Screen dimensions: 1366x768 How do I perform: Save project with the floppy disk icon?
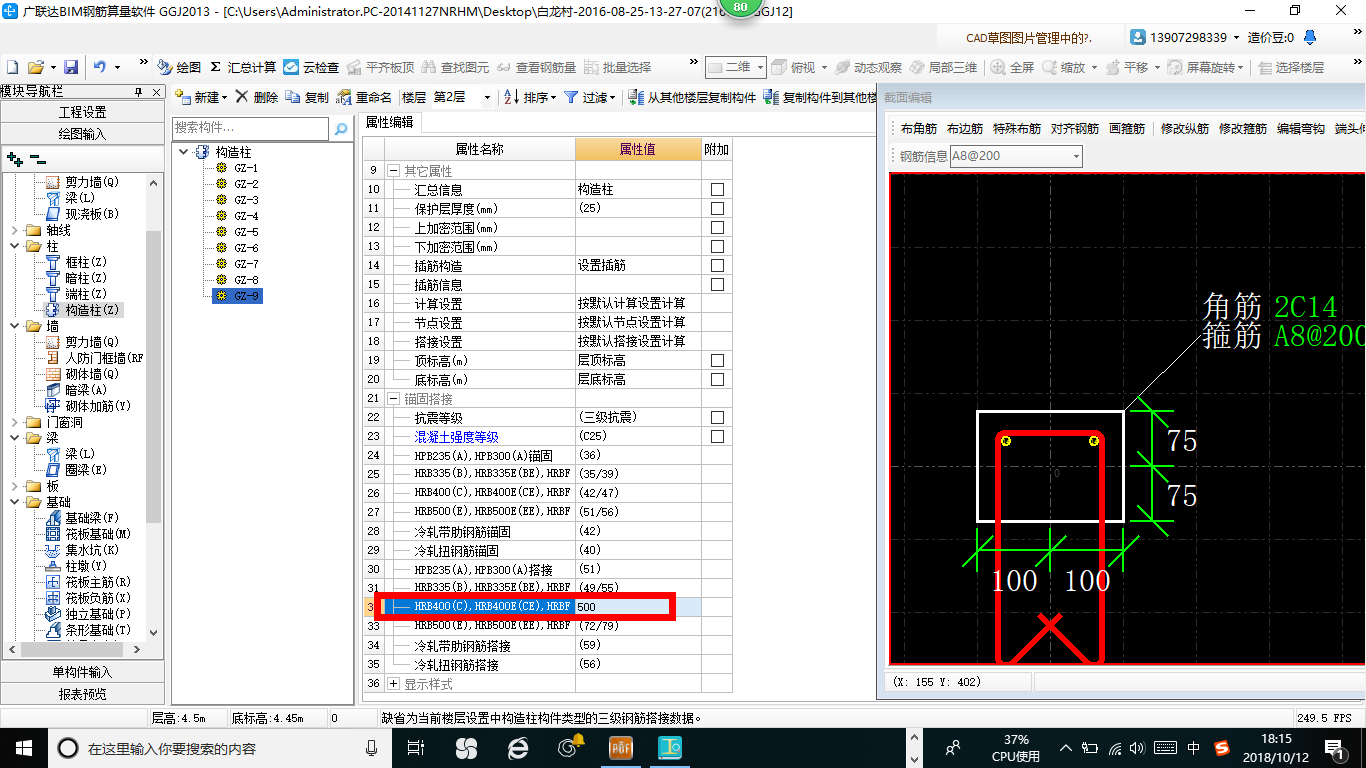coord(71,67)
